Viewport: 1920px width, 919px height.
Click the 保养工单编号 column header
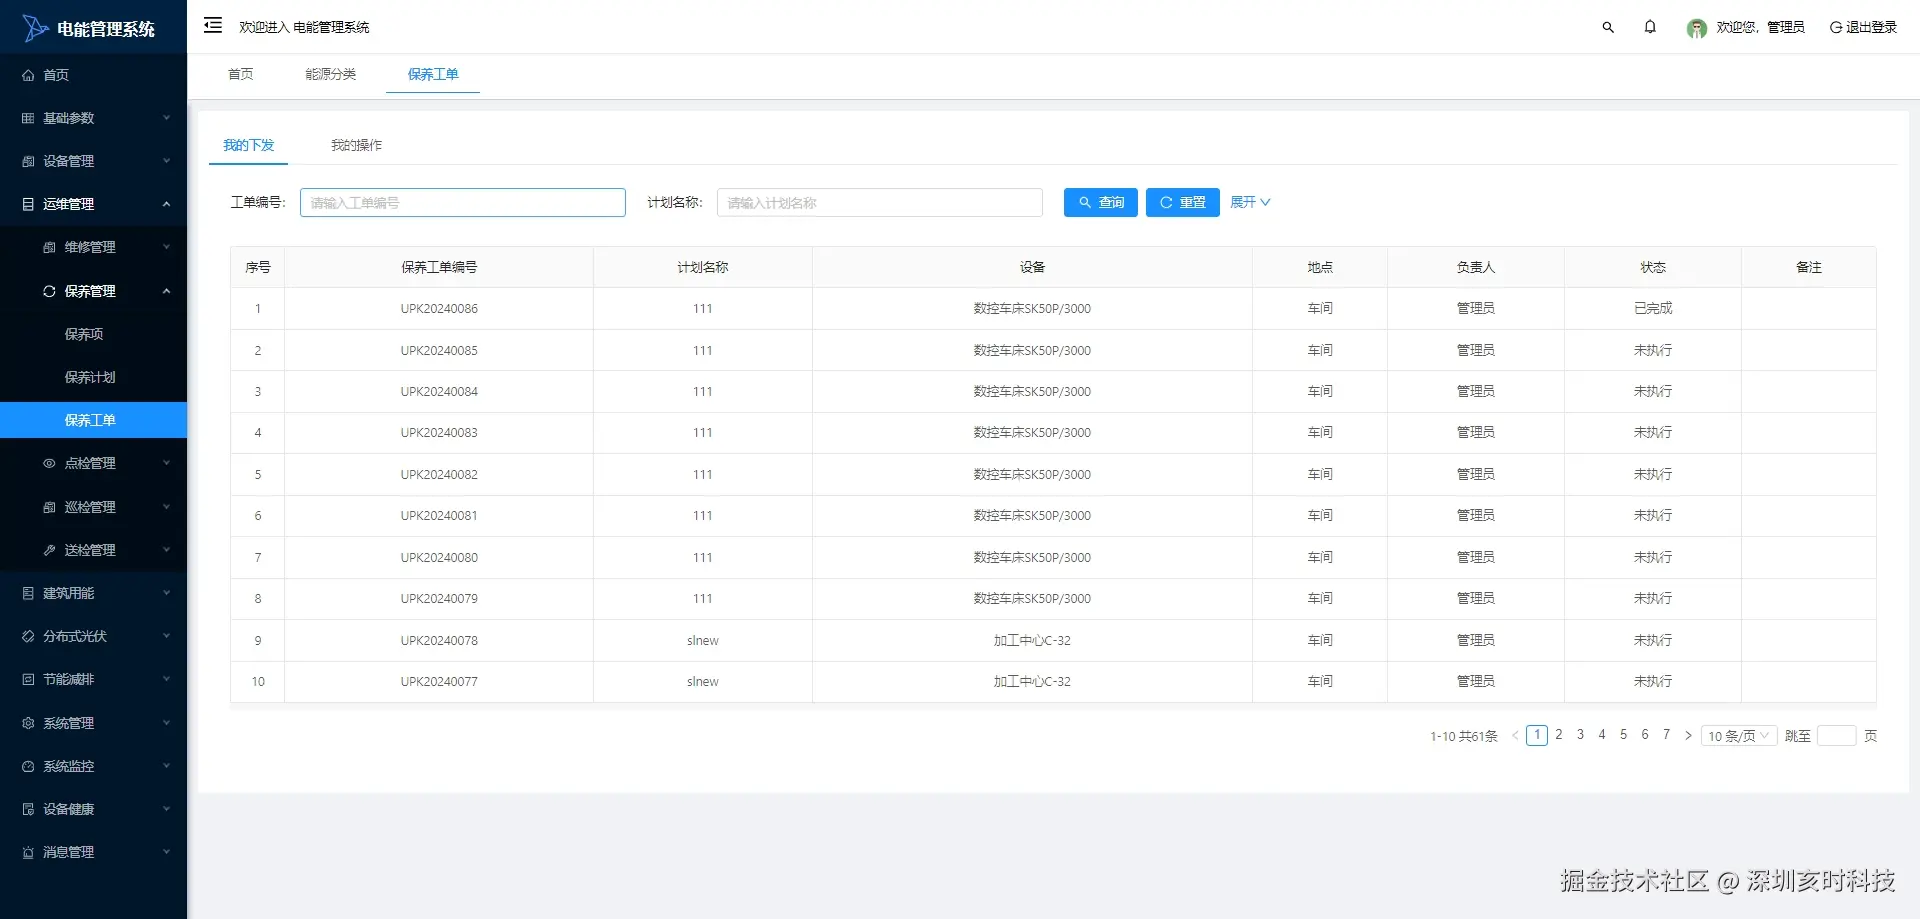pyautogui.click(x=439, y=267)
